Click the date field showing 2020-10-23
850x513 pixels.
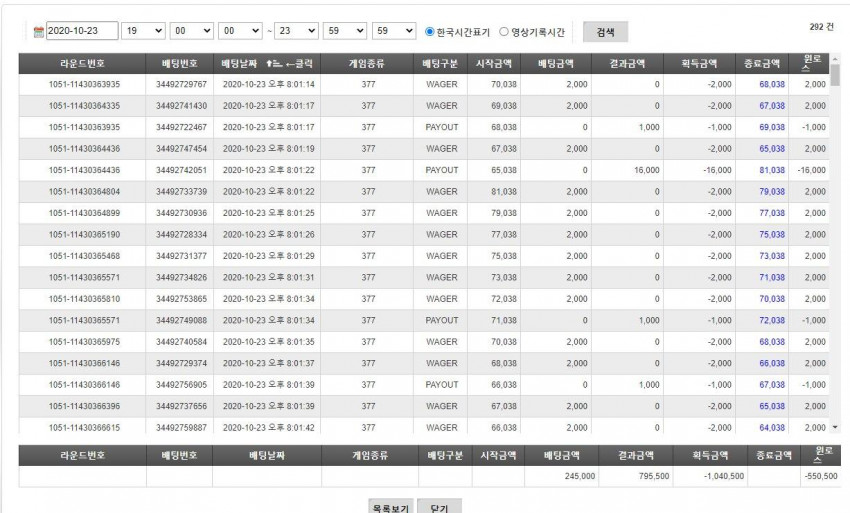[82, 31]
